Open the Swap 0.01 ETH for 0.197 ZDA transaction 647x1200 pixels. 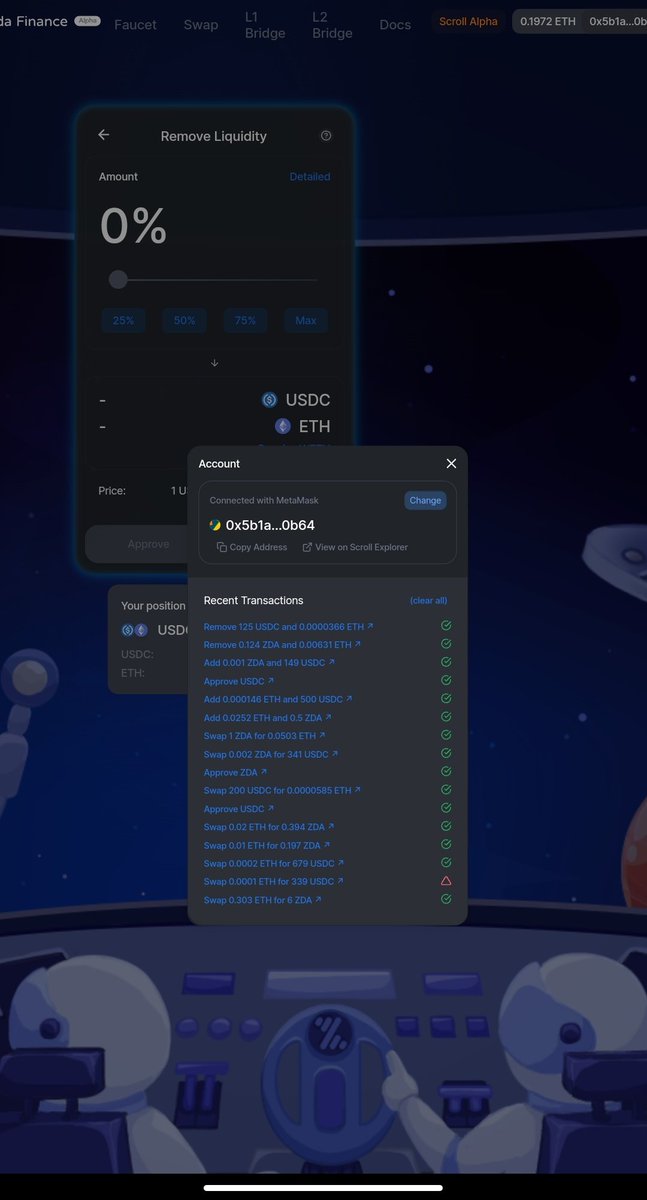tap(268, 845)
